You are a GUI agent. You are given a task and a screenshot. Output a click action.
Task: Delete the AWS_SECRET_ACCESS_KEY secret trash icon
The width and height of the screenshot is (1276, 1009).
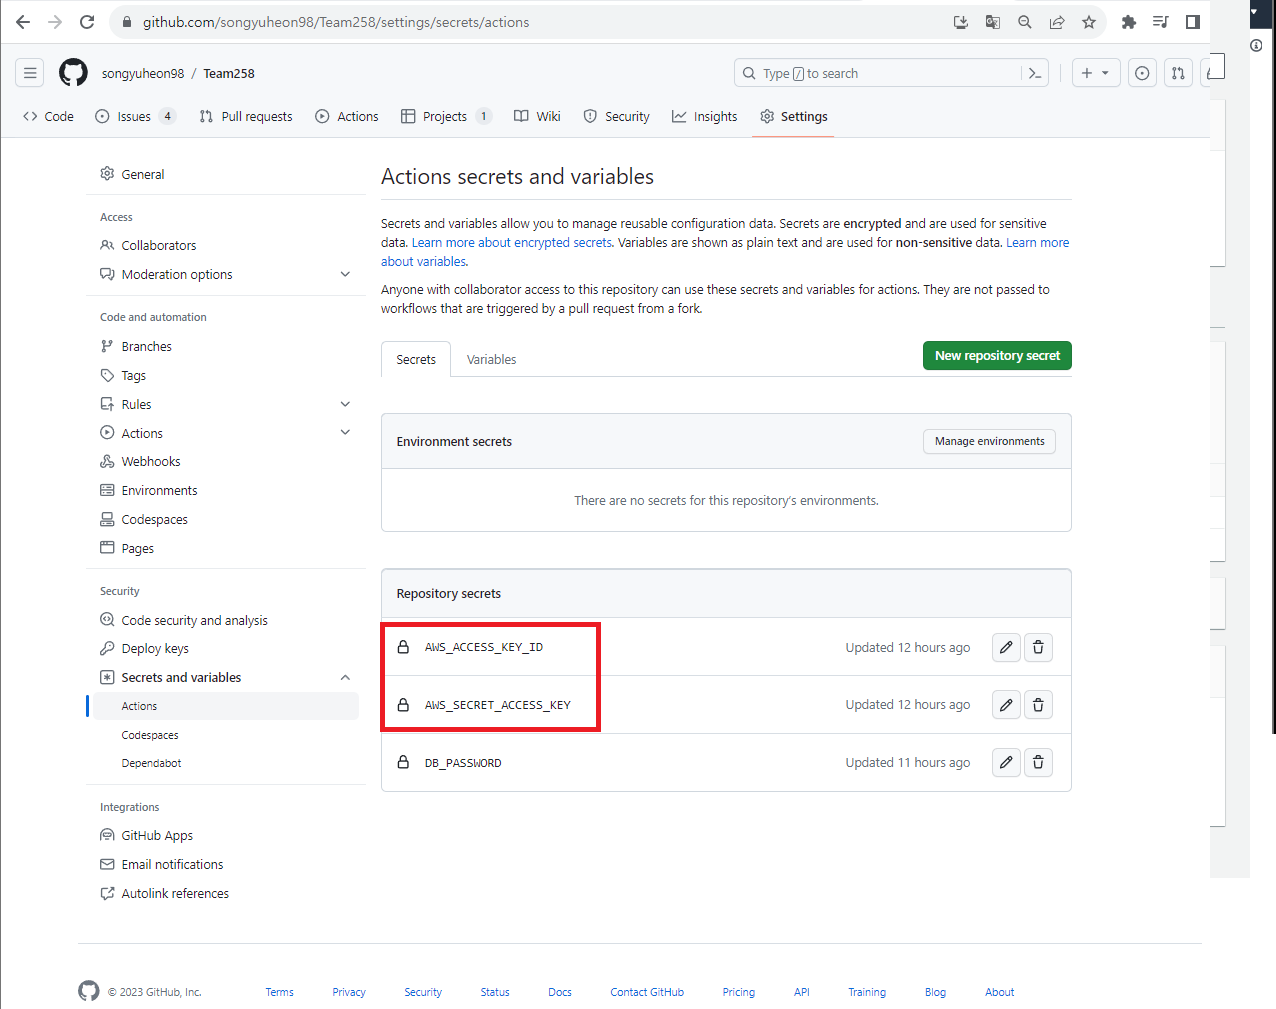(x=1038, y=705)
